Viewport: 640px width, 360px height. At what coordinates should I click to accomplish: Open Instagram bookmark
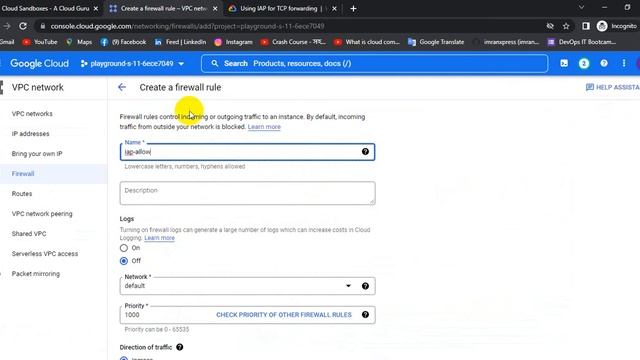(x=233, y=42)
